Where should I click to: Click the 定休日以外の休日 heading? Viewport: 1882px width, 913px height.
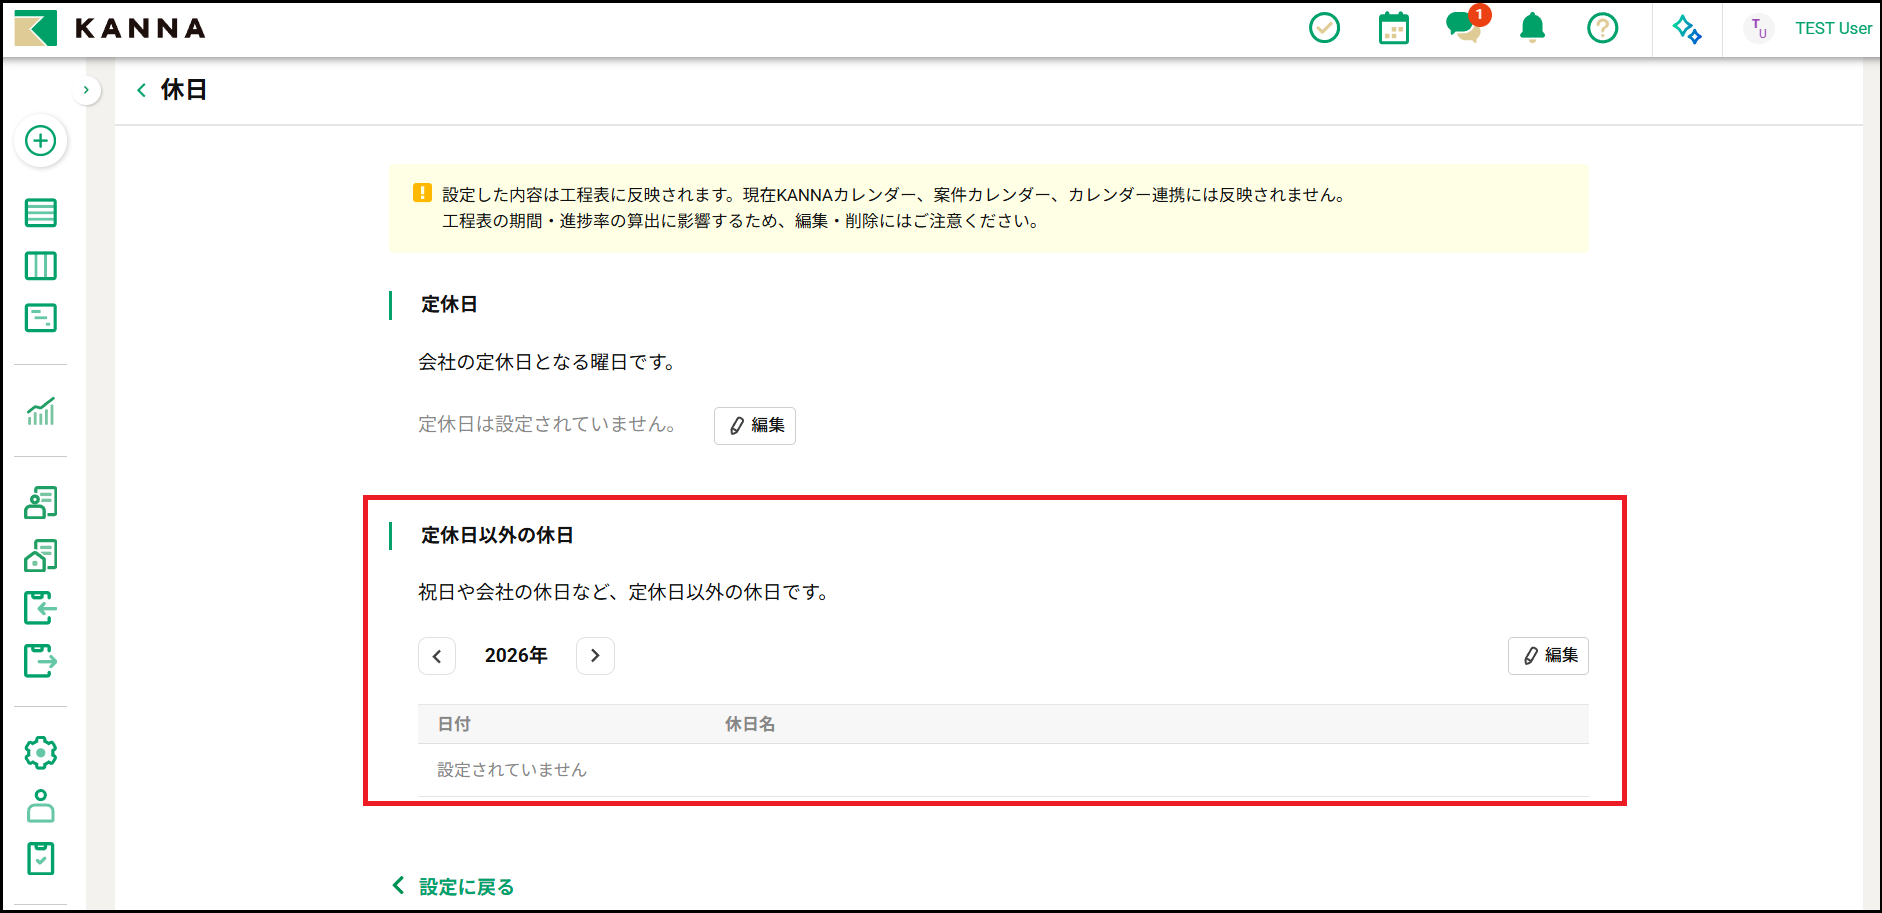497,535
